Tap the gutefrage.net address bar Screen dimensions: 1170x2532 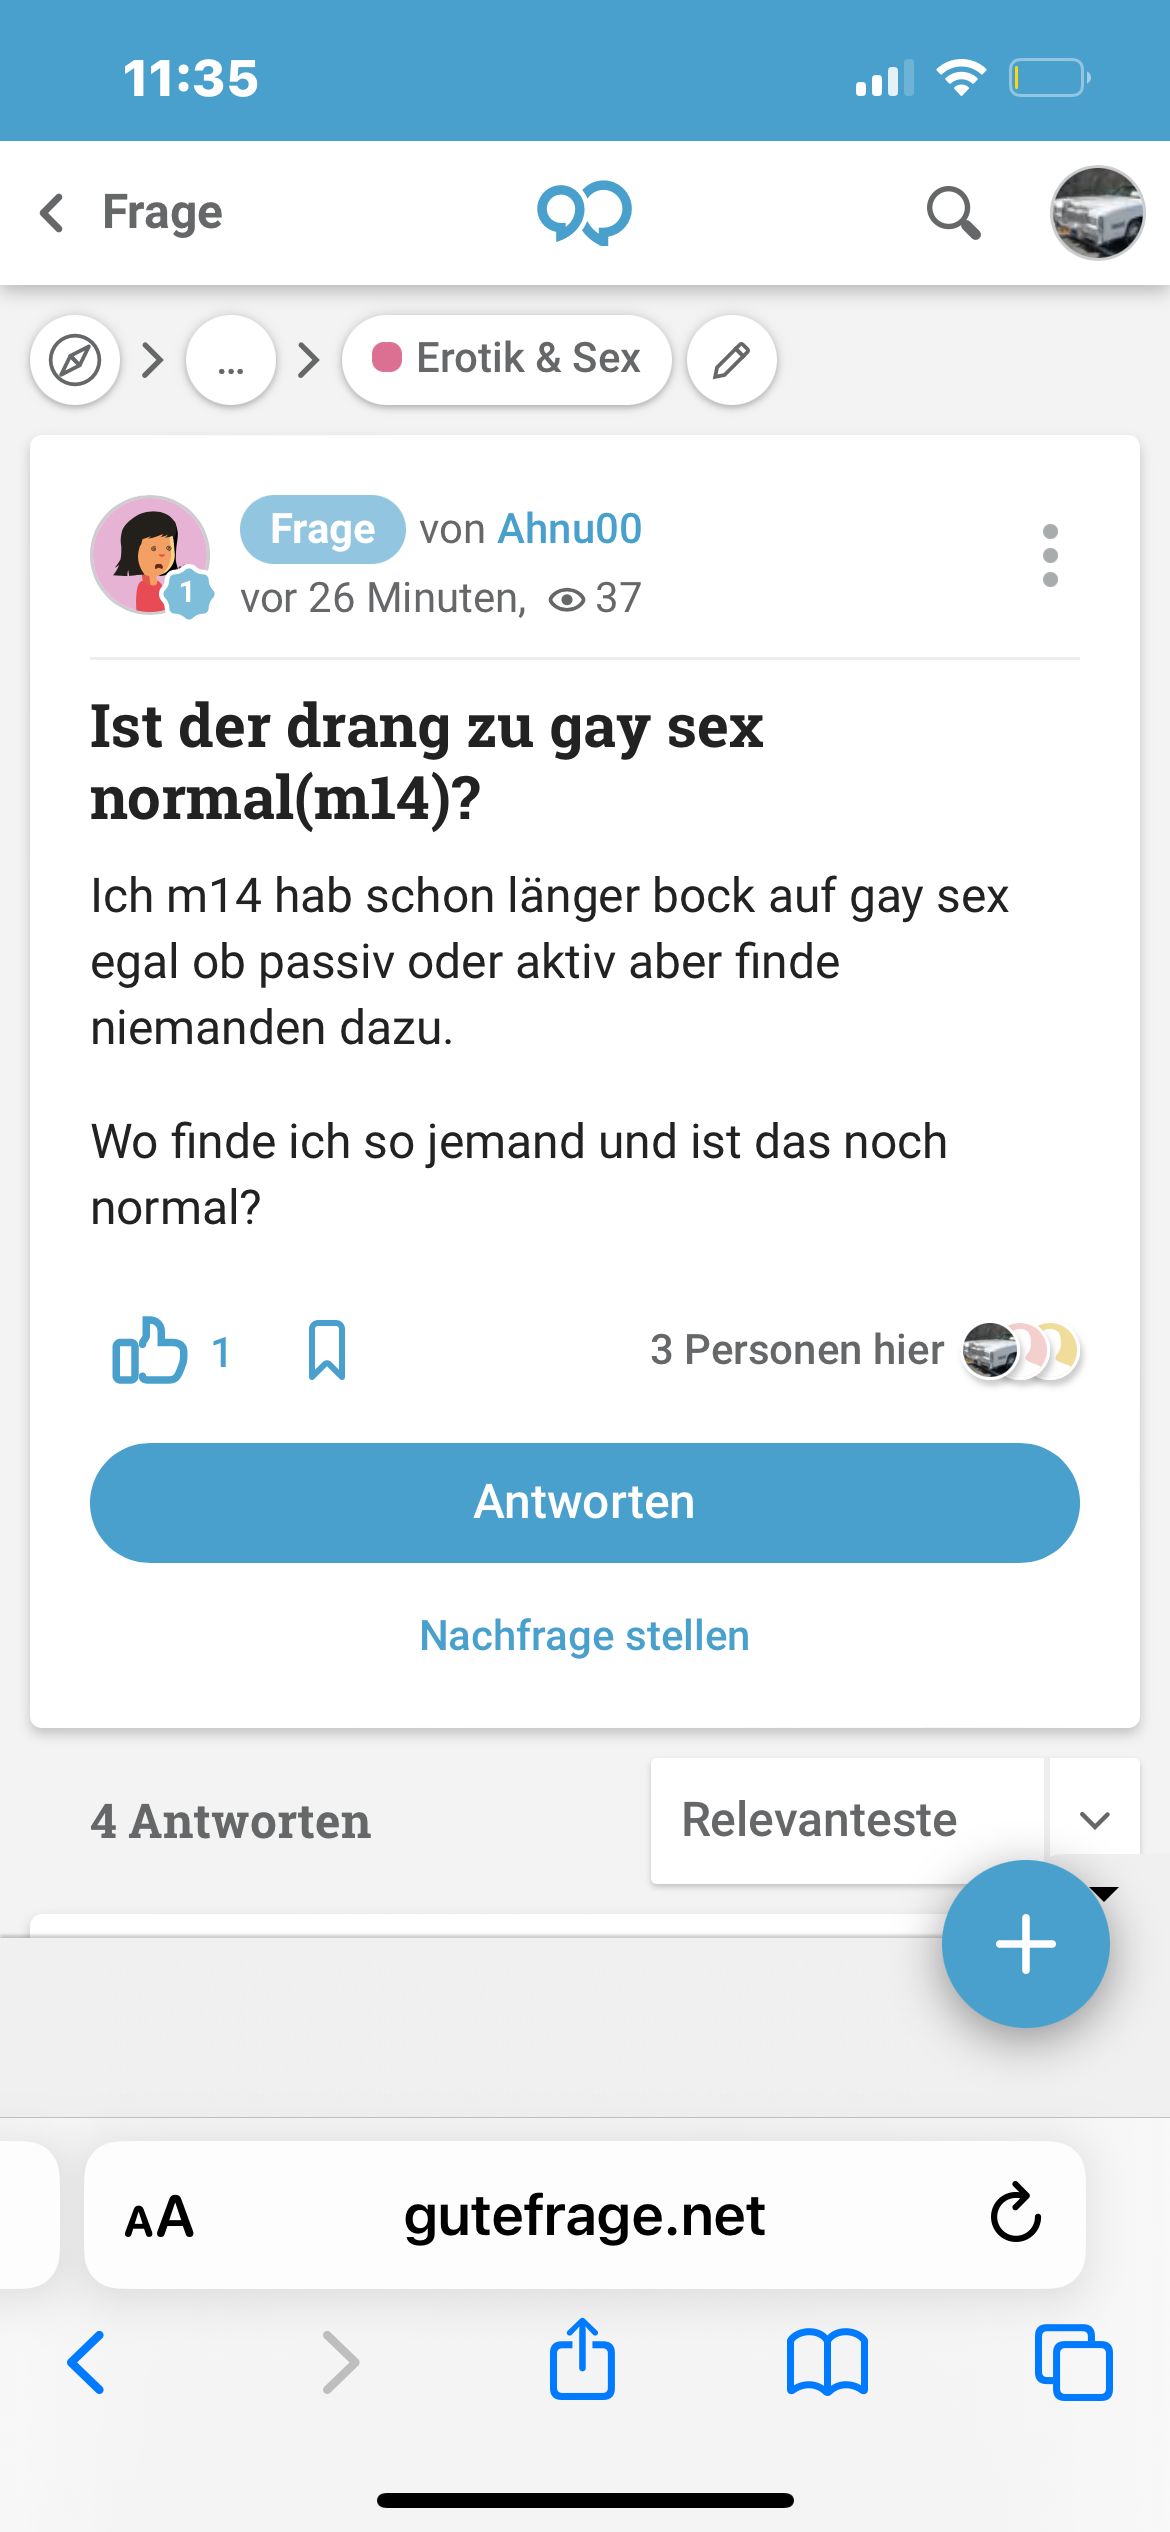click(x=584, y=2216)
